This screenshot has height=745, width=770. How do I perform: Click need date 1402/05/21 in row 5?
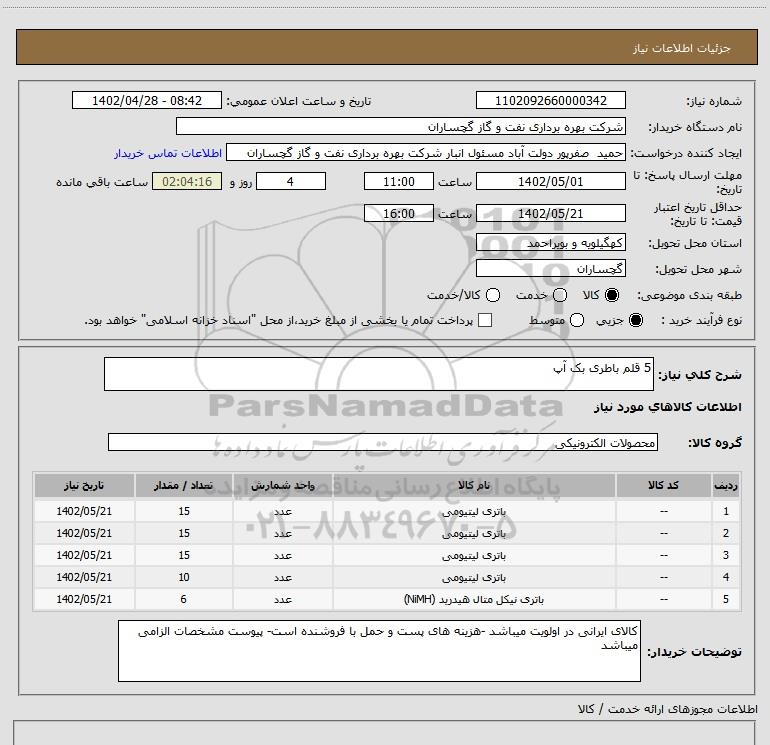[x=84, y=600]
